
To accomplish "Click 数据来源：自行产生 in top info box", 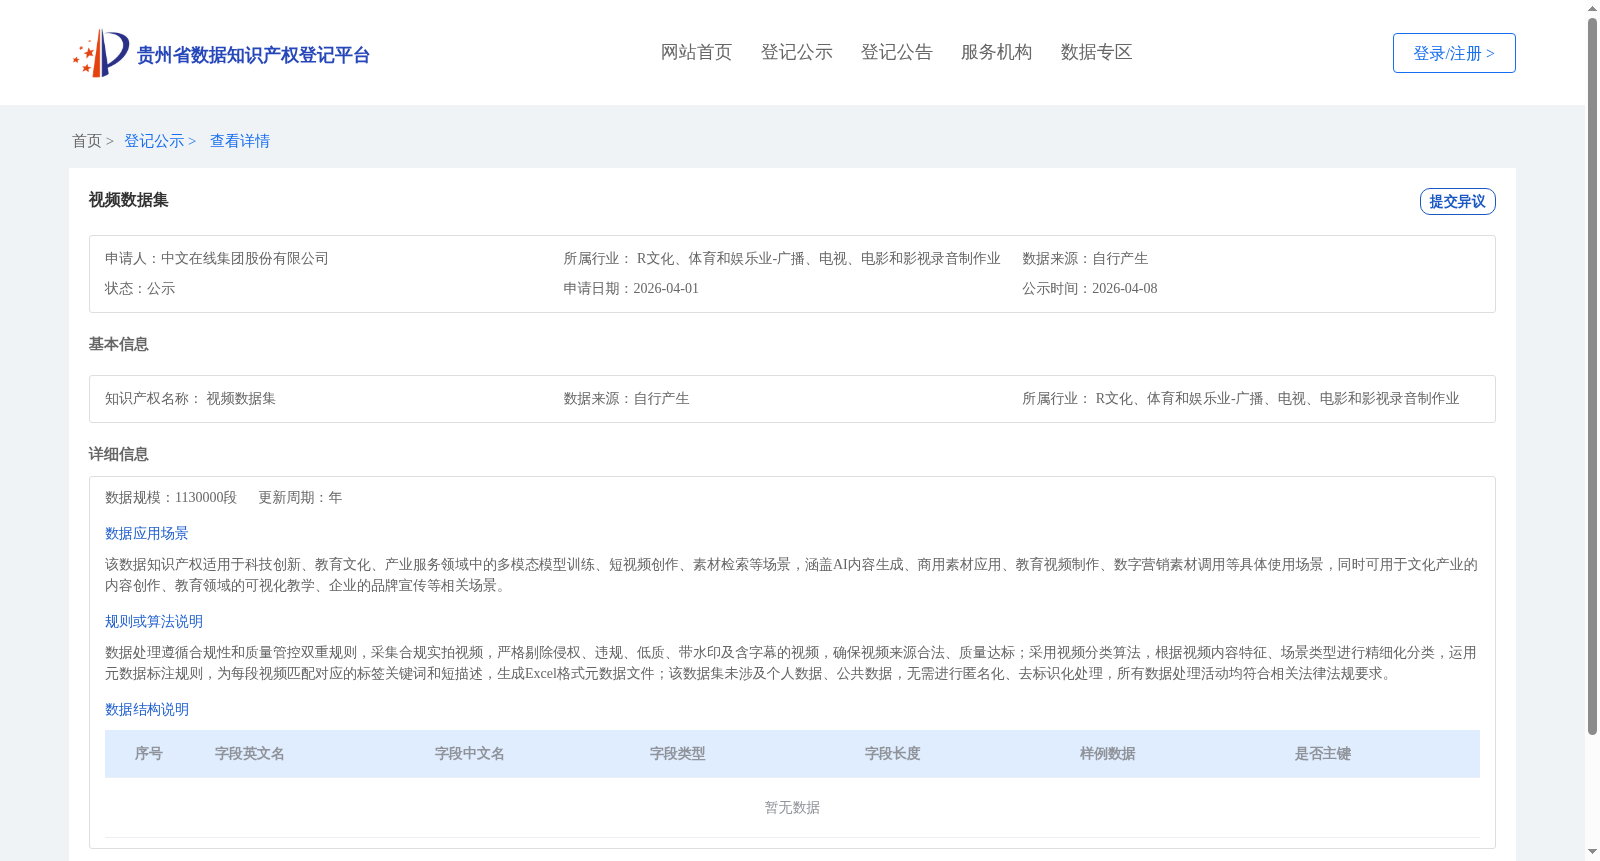I will pyautogui.click(x=1085, y=258).
